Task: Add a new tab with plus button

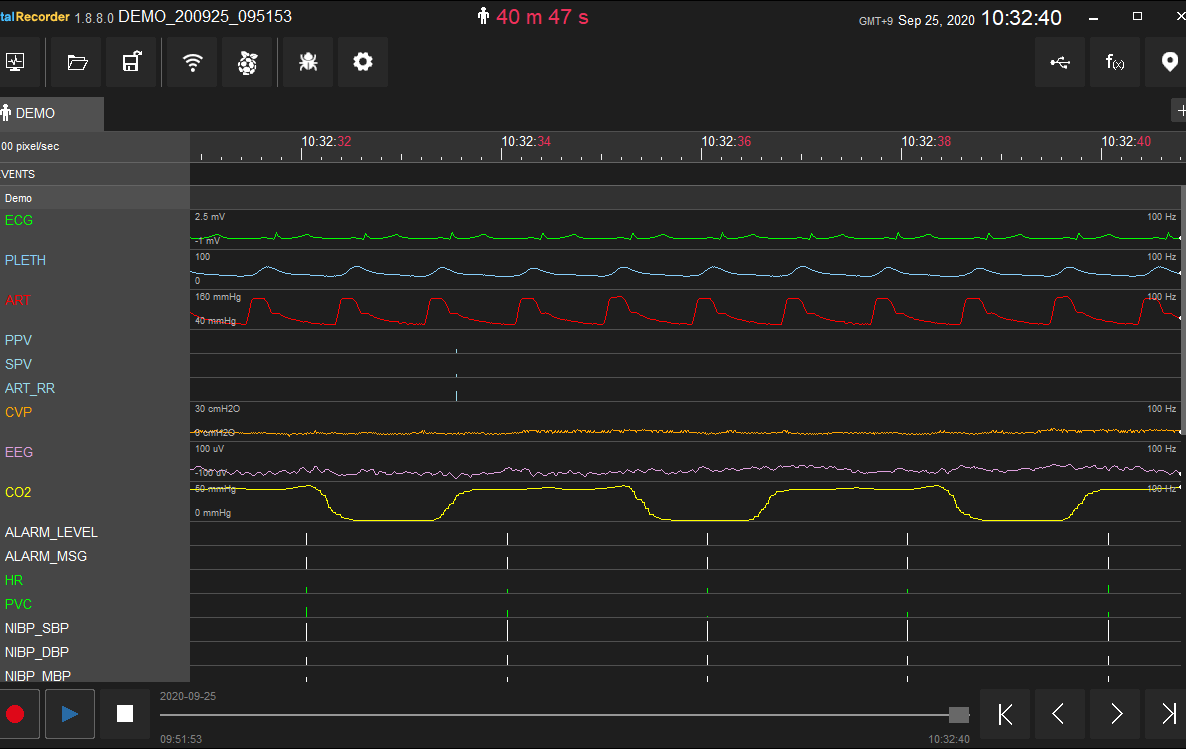Action: [x=1179, y=110]
